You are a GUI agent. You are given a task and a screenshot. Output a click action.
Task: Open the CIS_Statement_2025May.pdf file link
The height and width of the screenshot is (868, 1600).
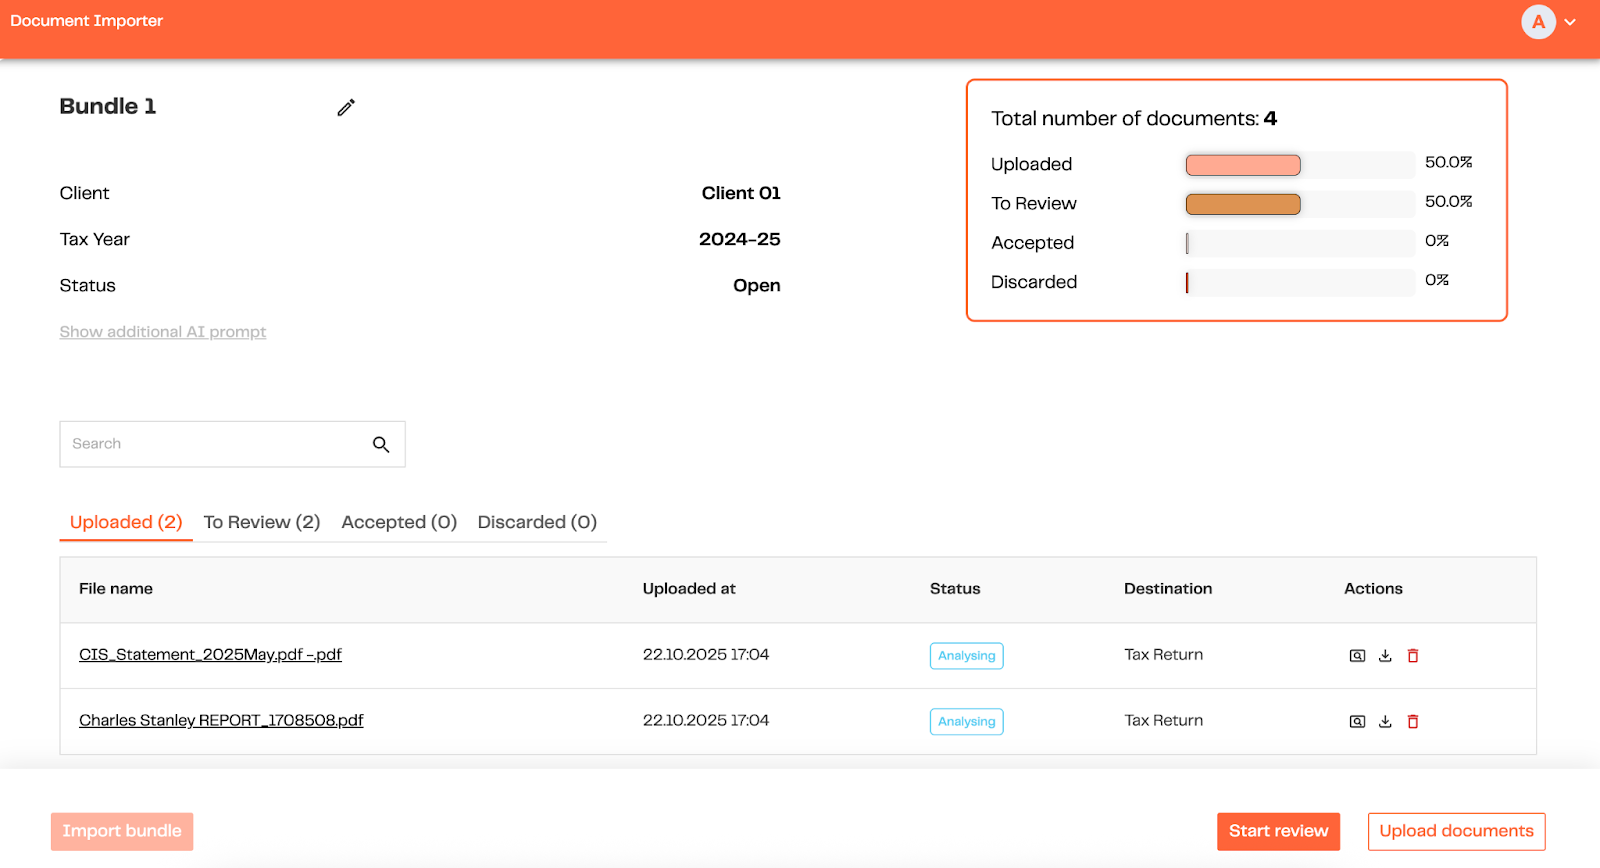[x=210, y=655]
